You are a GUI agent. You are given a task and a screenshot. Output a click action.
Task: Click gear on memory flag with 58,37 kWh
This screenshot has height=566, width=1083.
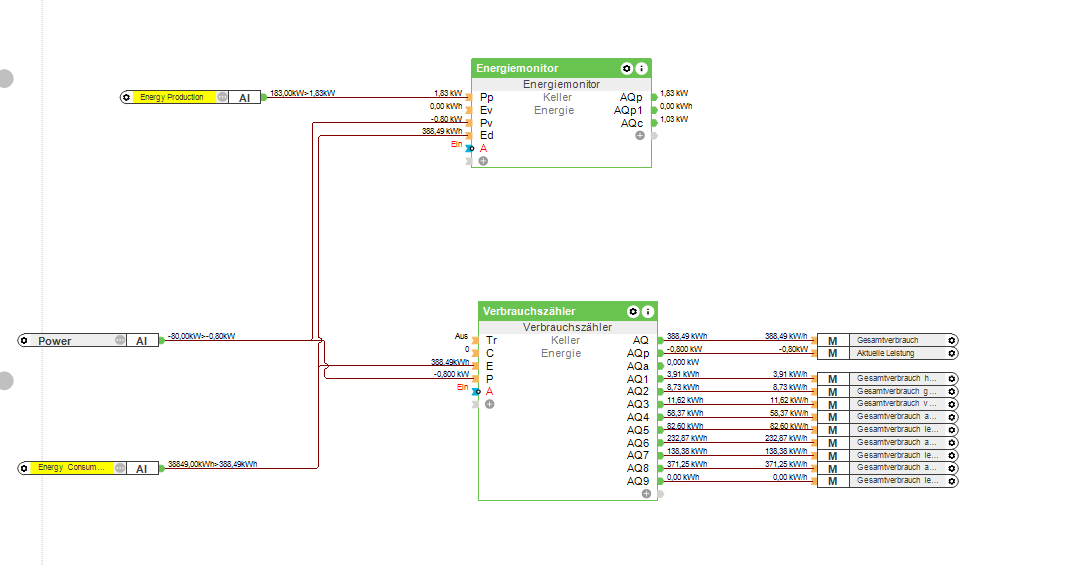[952, 417]
